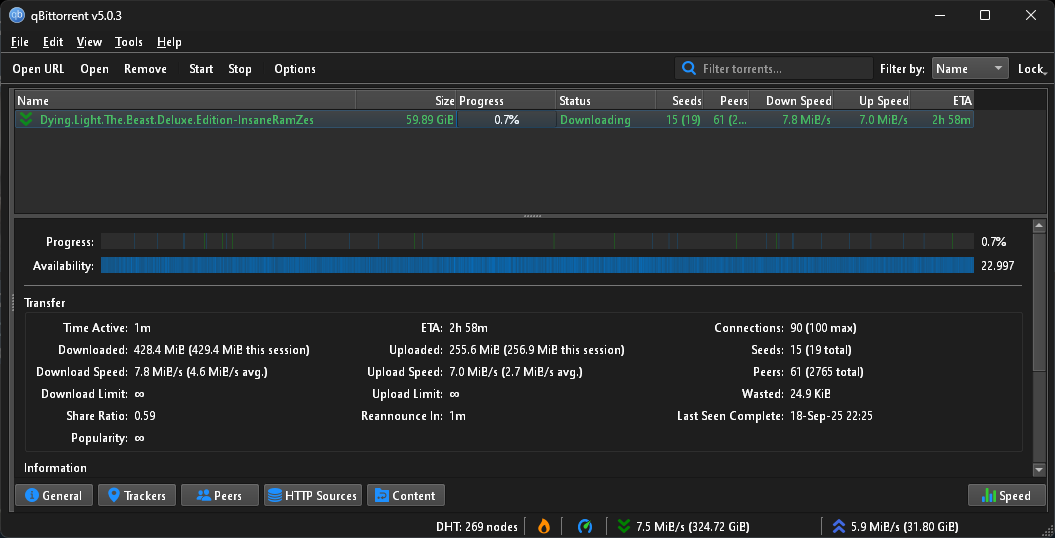Click the search magnifier icon in filter box
Screen dimensions: 1055x538
click(688, 69)
